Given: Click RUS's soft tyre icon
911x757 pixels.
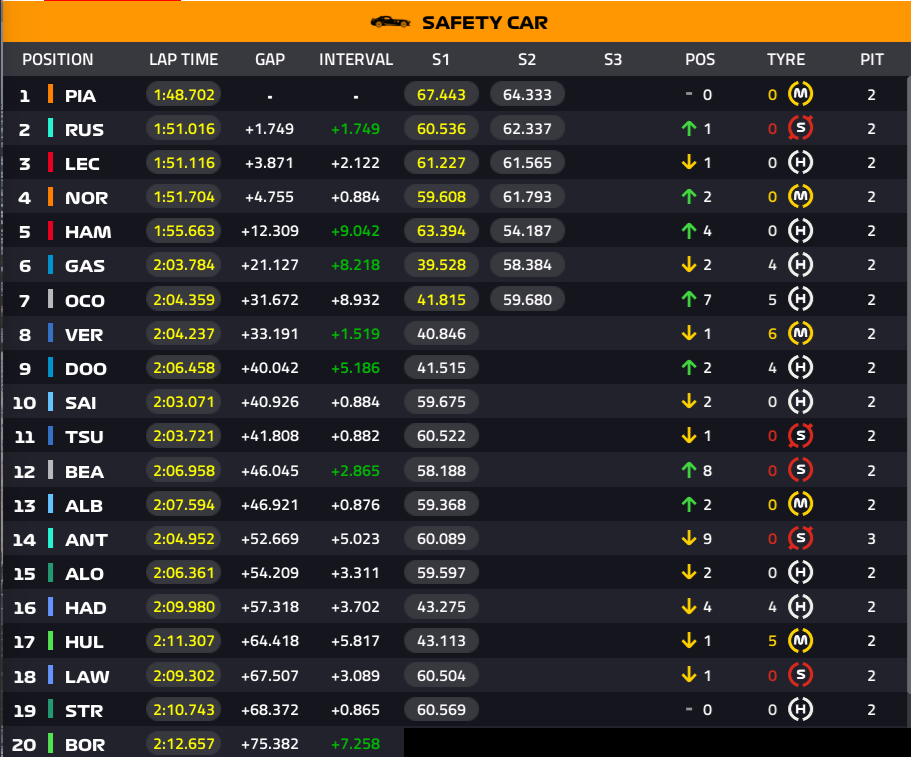Looking at the screenshot, I should click(x=800, y=128).
